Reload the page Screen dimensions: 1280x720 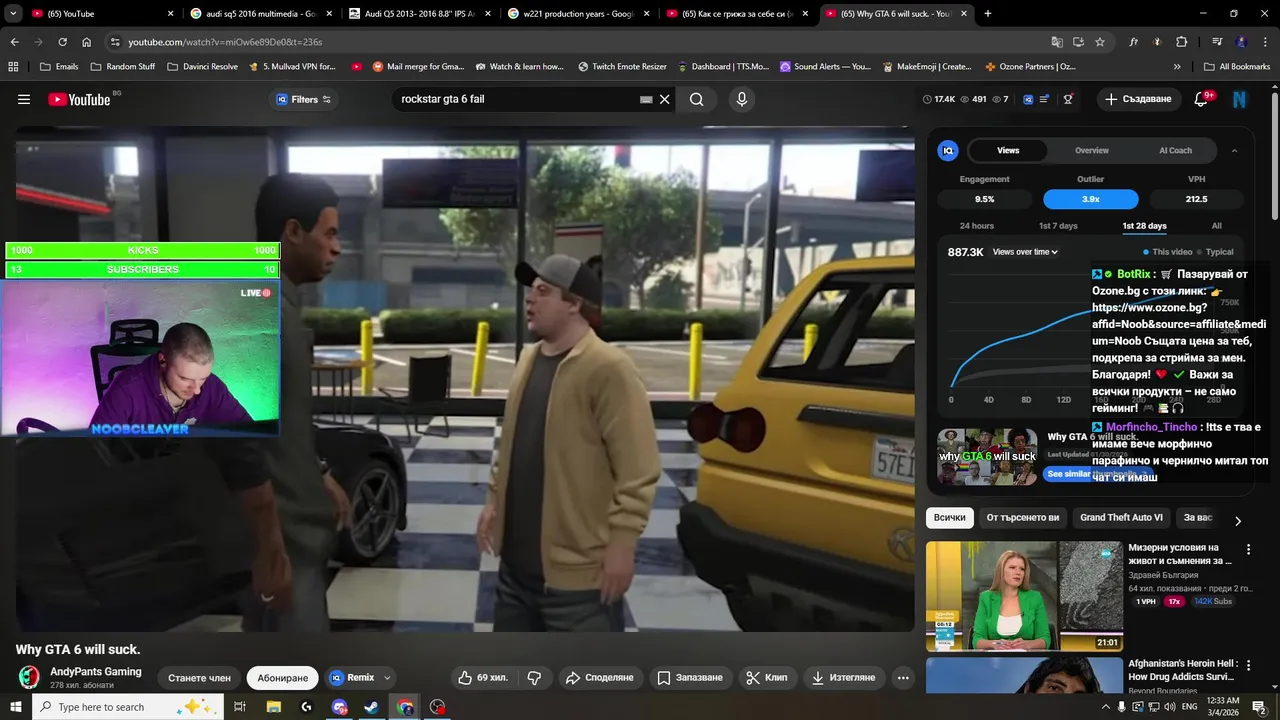pyautogui.click(x=62, y=42)
